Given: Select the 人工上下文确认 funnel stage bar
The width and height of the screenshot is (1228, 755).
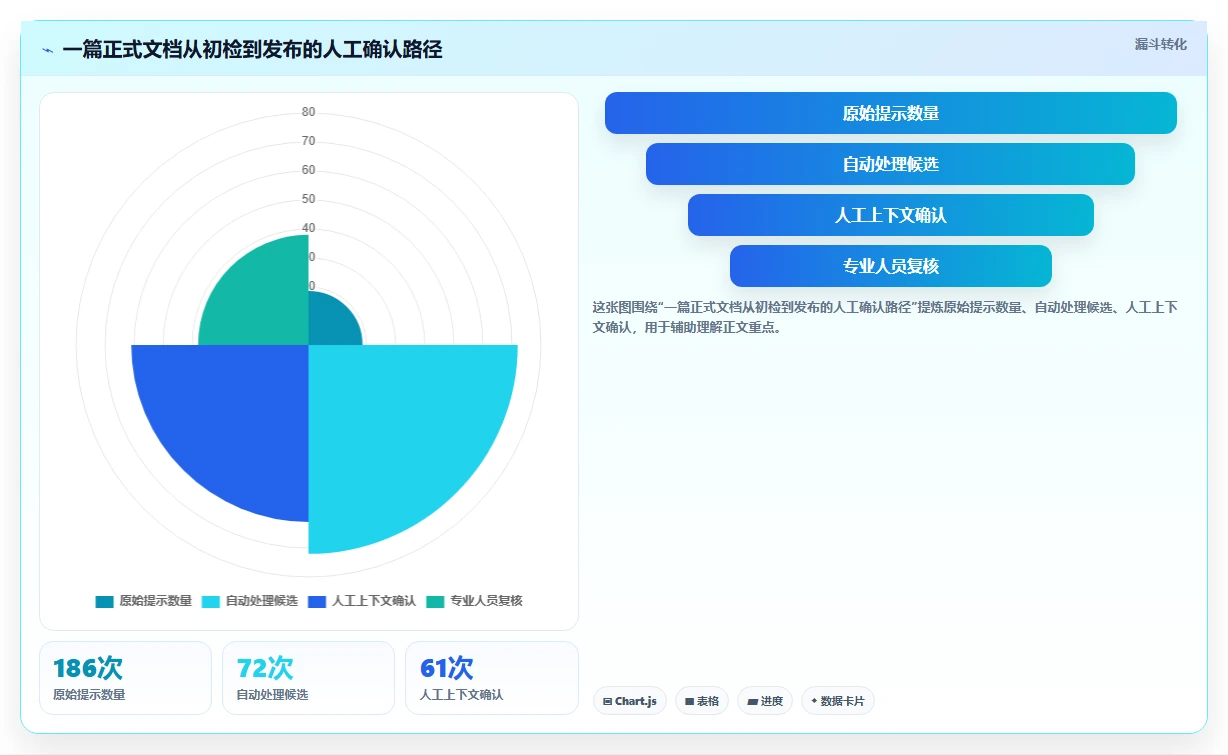Looking at the screenshot, I should tap(891, 215).
